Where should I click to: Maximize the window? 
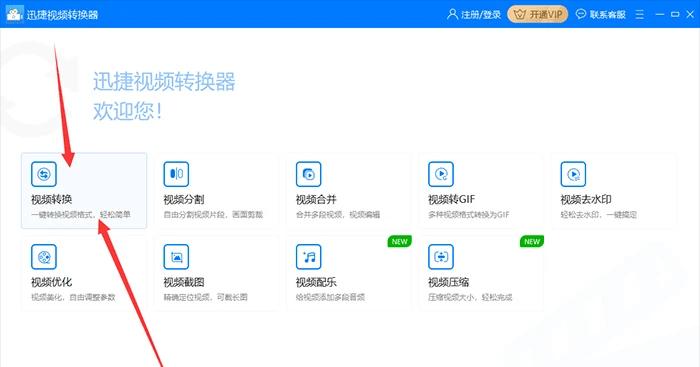(x=675, y=14)
